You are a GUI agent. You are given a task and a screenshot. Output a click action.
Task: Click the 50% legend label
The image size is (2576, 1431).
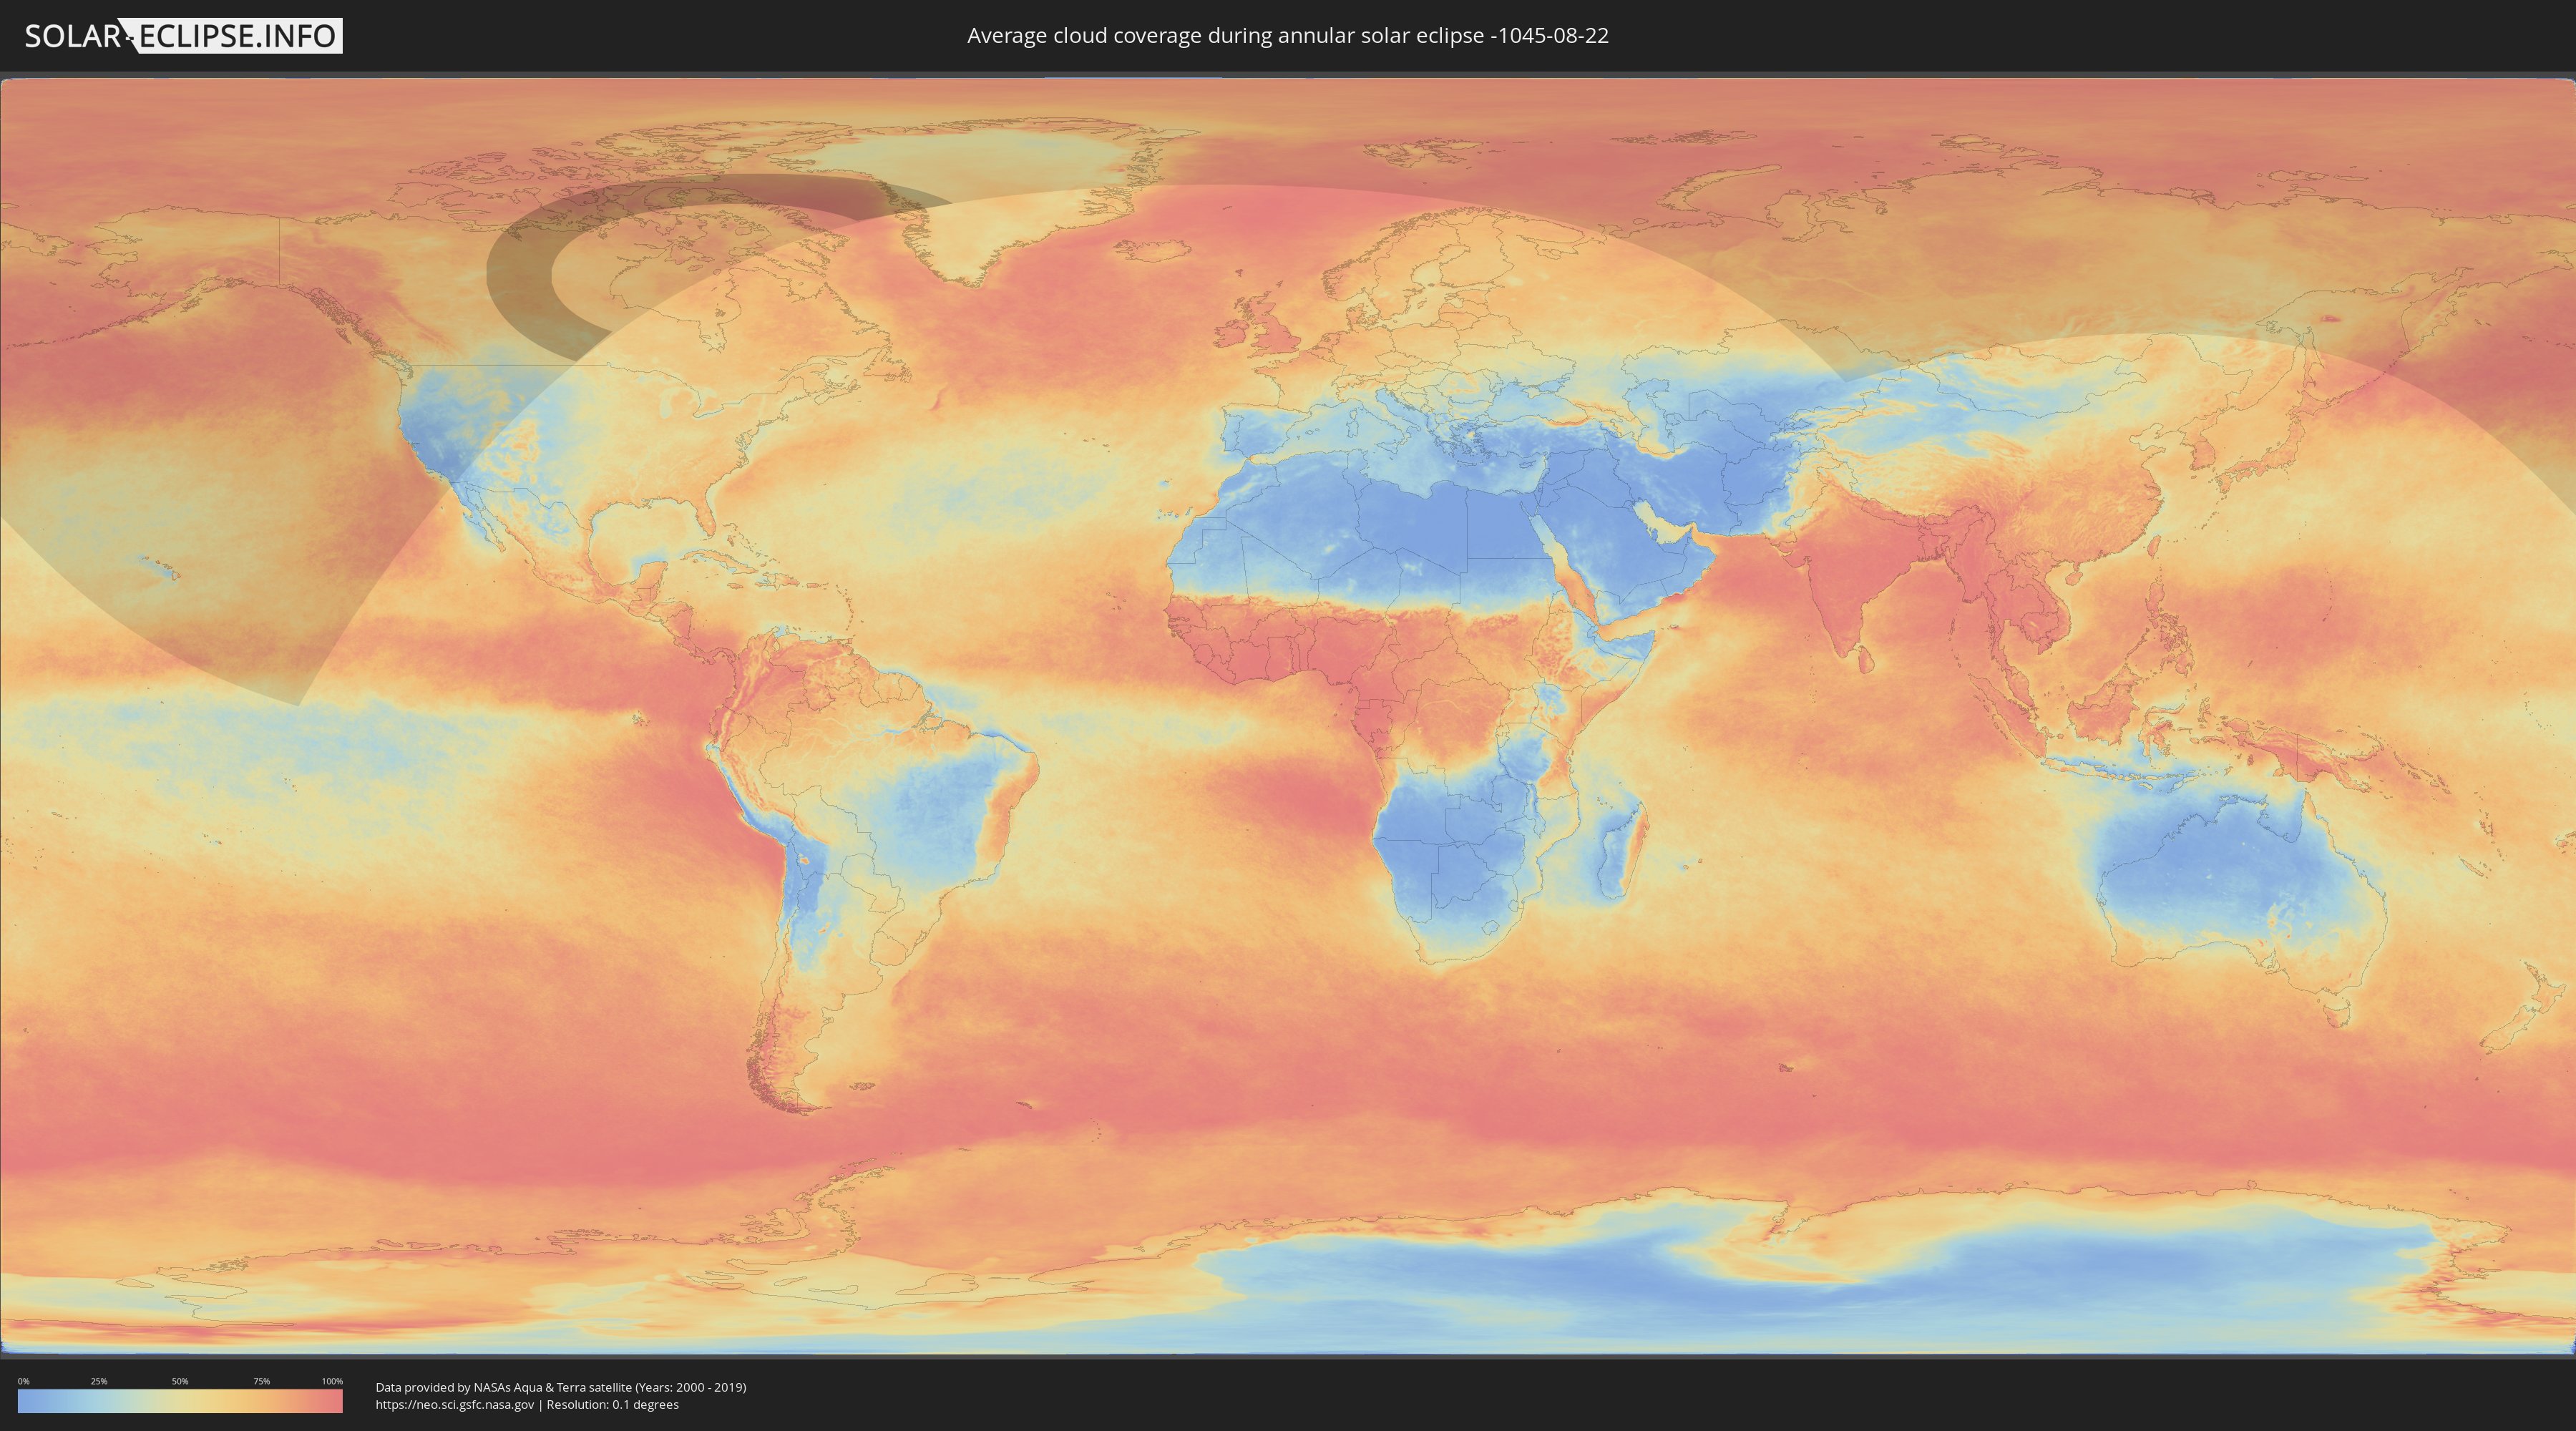click(x=180, y=1381)
